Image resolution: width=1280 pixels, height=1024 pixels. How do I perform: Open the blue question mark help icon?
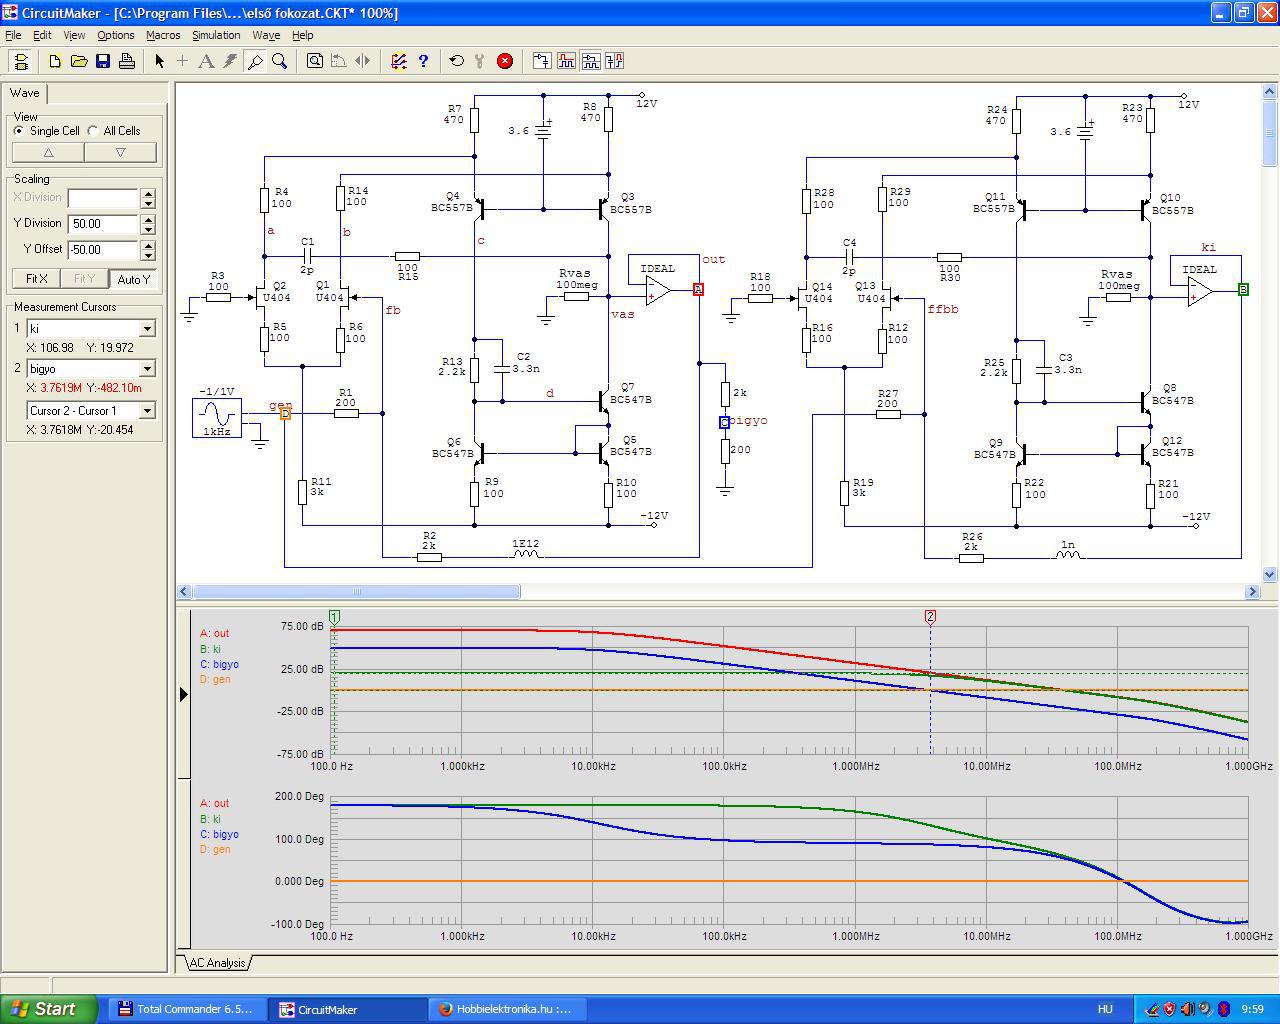423,61
